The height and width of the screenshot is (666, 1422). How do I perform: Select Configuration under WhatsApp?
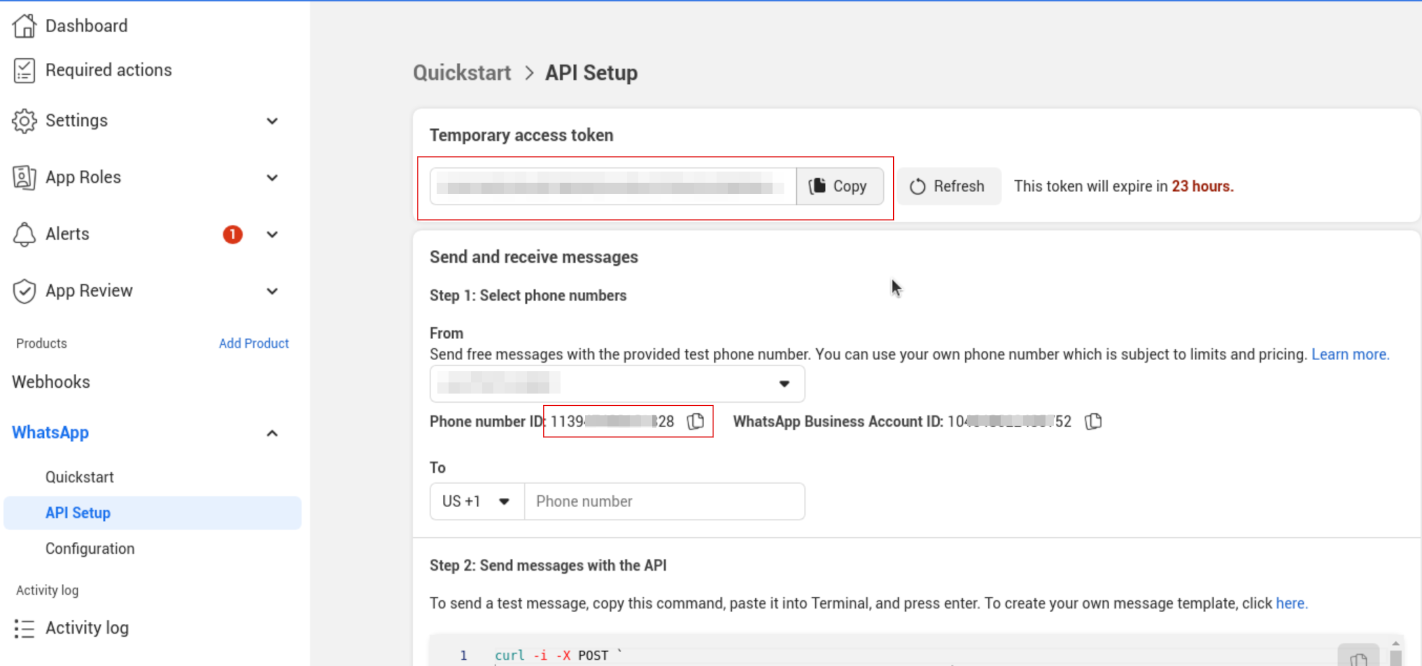(90, 548)
